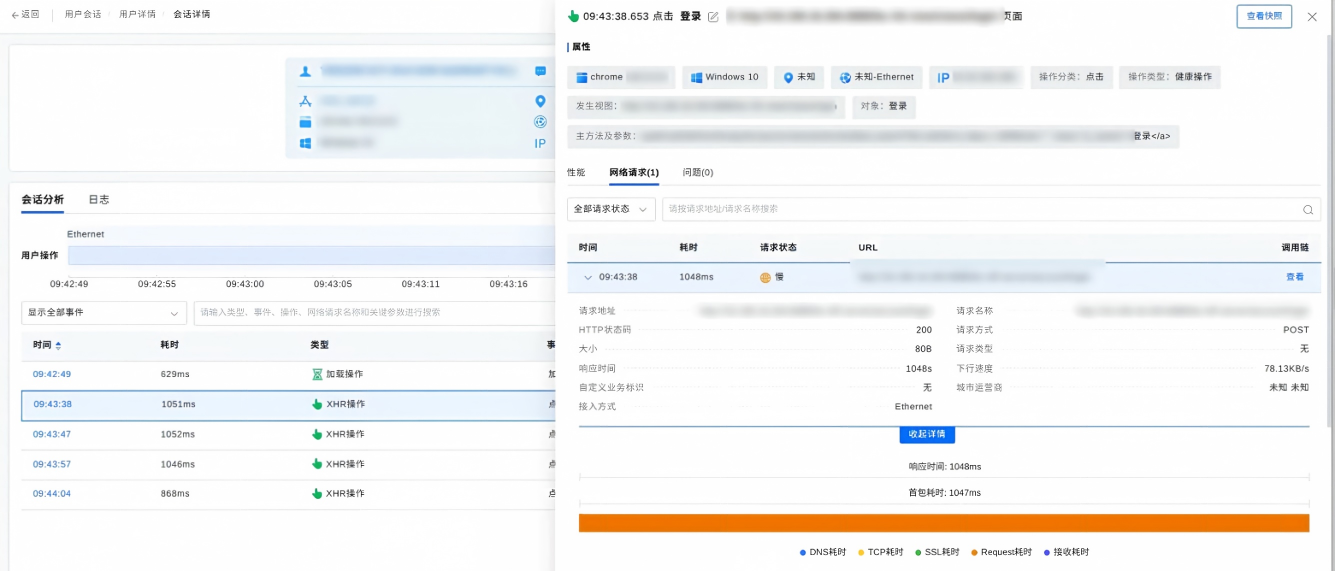Click the browser window icon in info card
Viewport: 1335px width, 571px height.
click(306, 122)
